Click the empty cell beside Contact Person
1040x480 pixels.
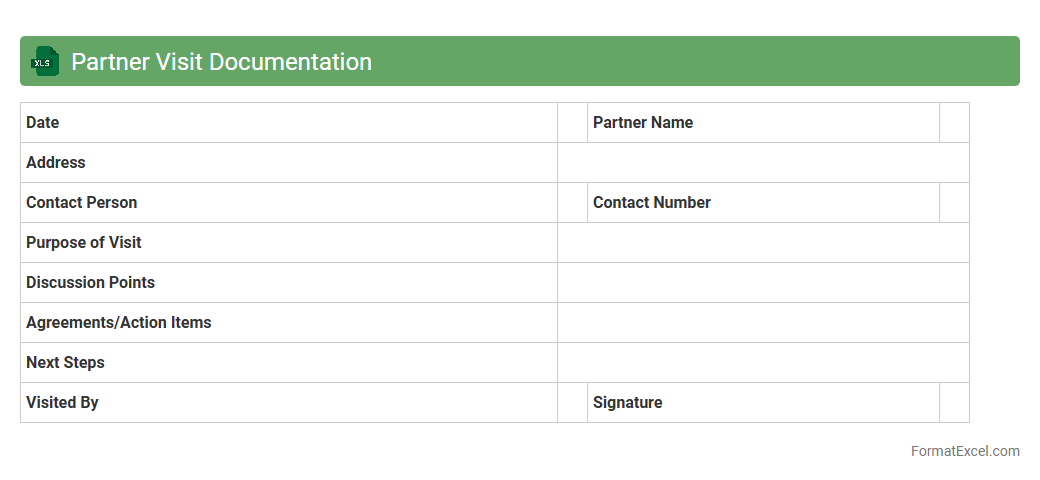pyautogui.click(x=572, y=203)
